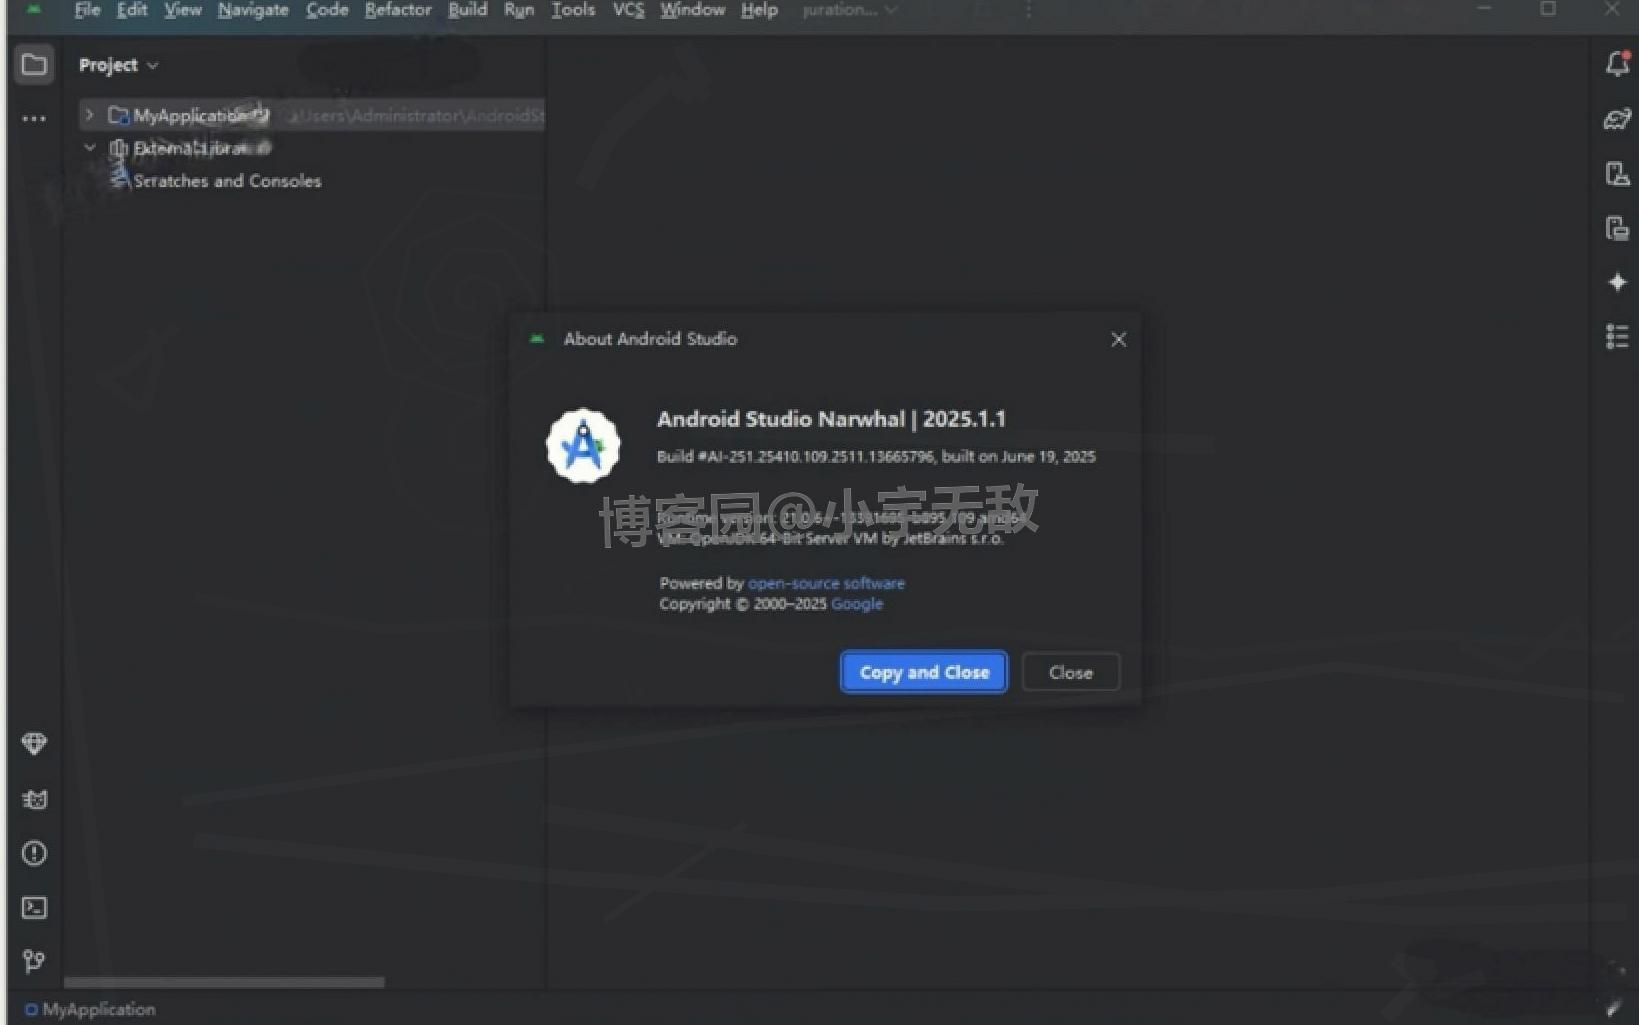
Task: Open the Git version control panel
Action: pos(34,962)
